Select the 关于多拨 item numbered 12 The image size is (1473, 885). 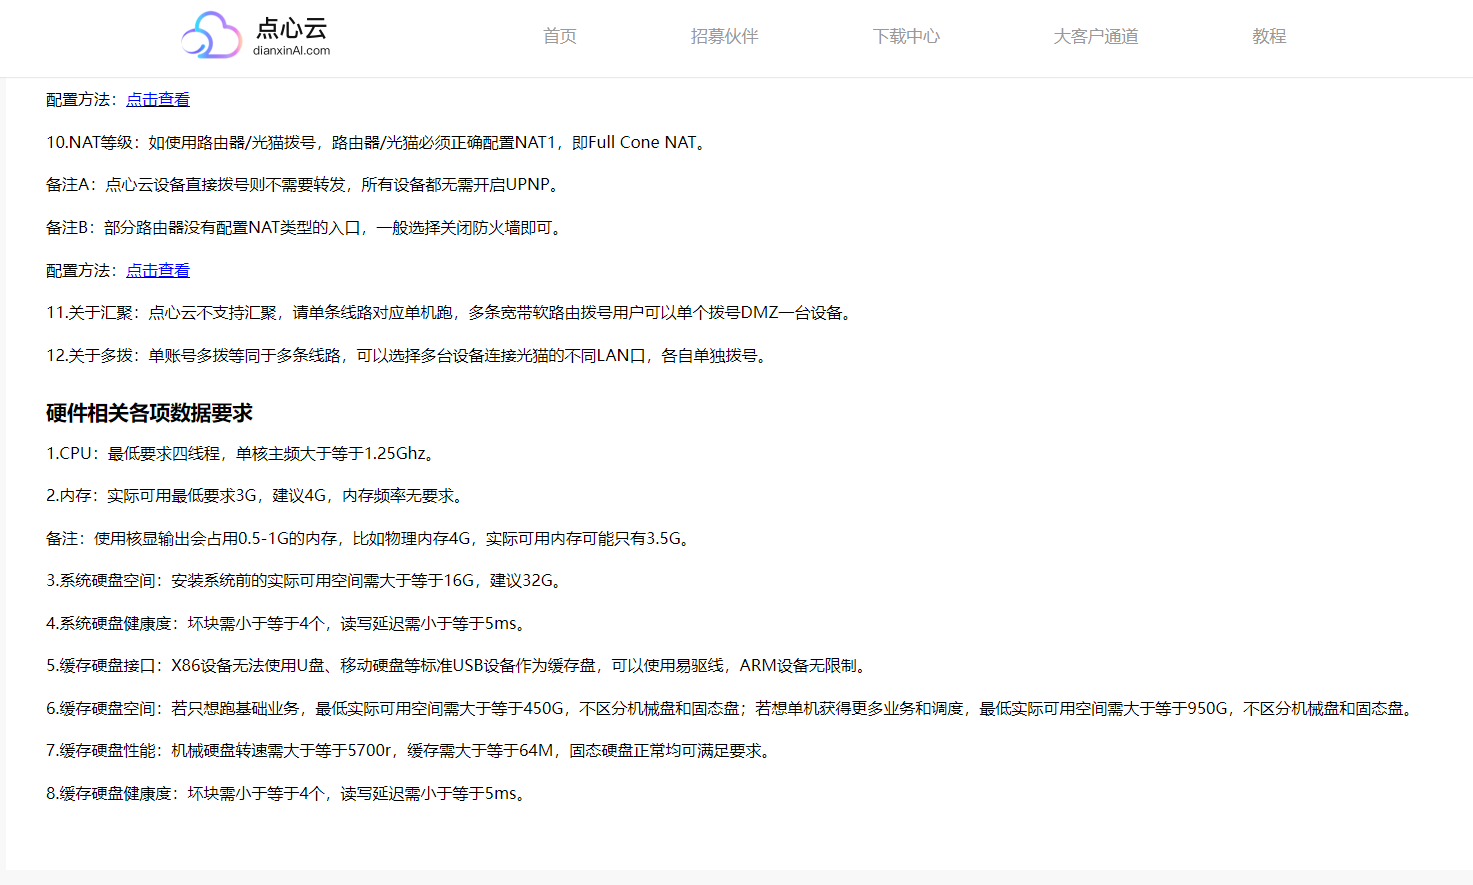pos(404,355)
